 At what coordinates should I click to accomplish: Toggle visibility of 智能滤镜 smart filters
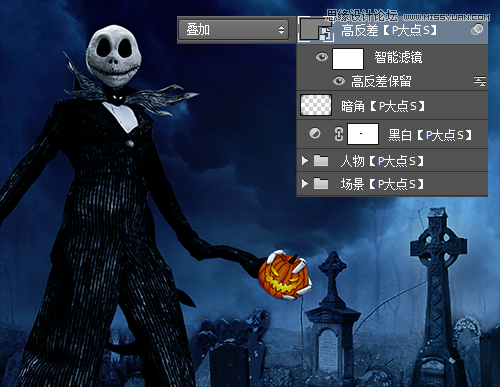(322, 57)
